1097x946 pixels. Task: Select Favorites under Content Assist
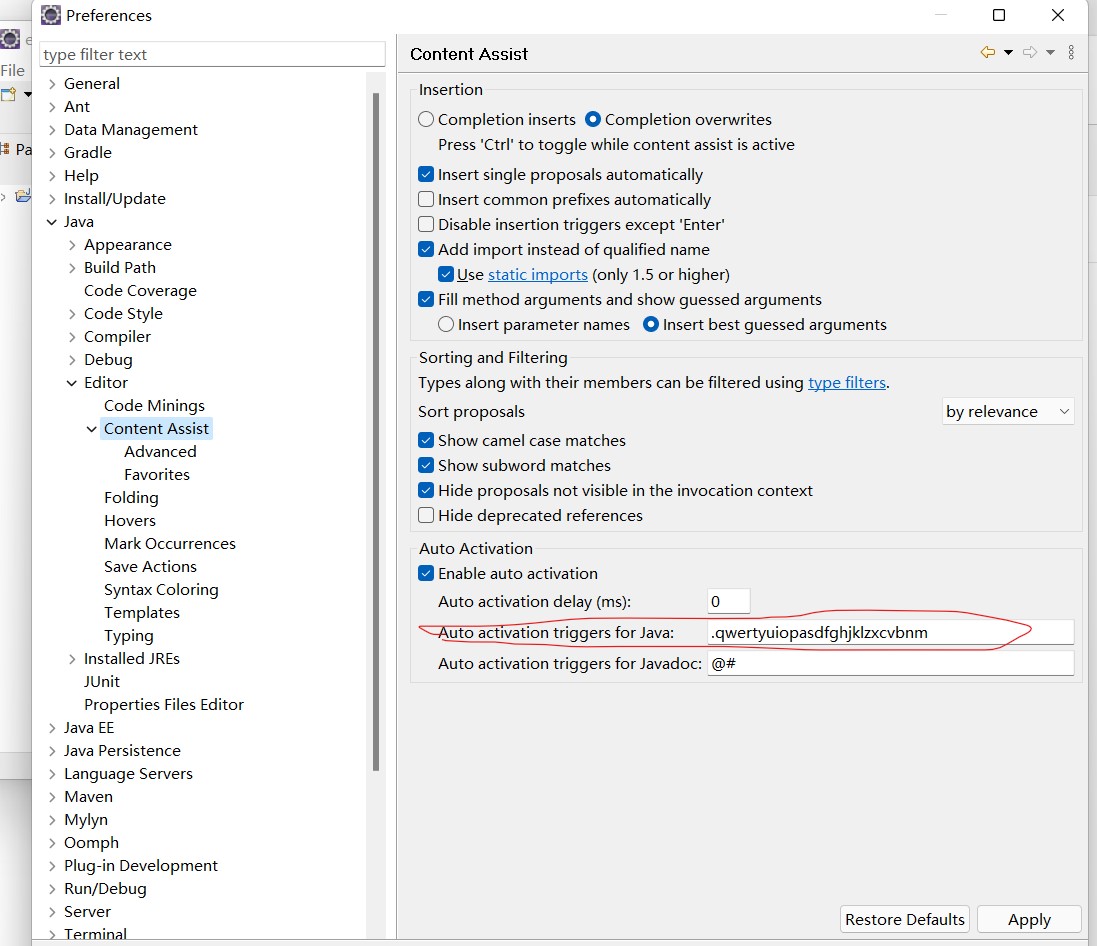coord(157,475)
